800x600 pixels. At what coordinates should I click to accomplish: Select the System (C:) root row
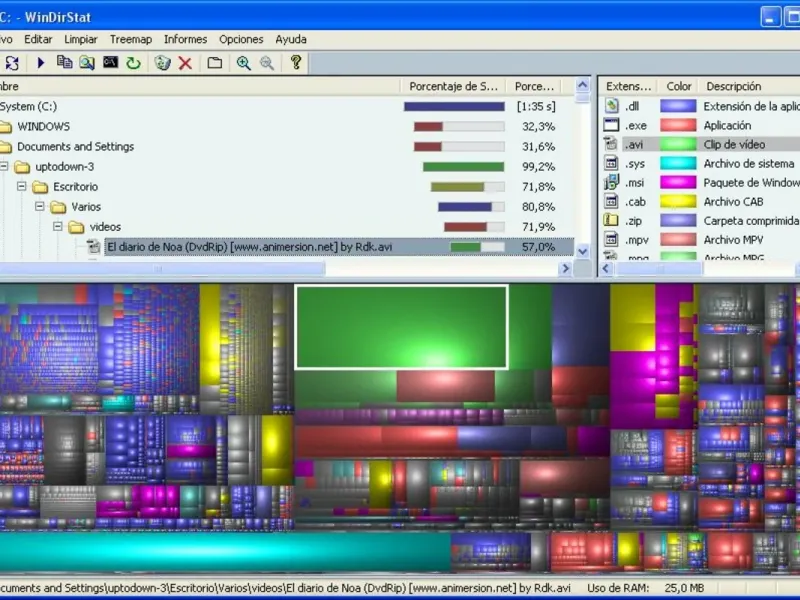pos(29,107)
